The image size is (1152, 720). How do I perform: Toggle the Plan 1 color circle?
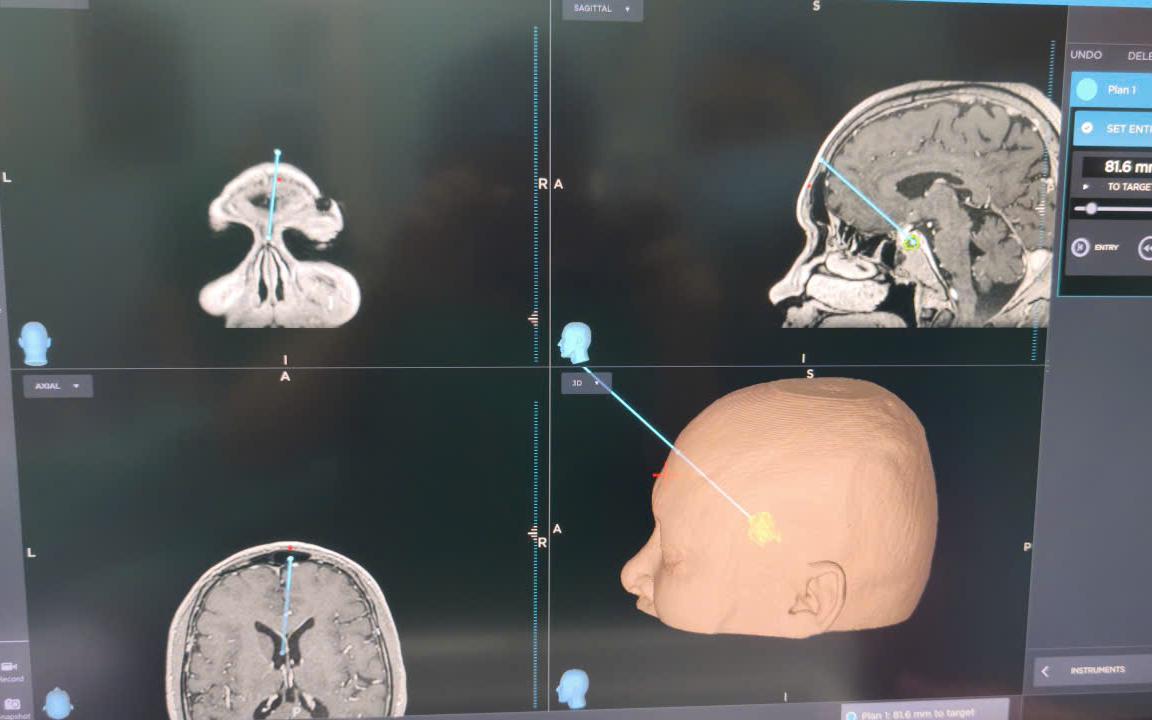tap(1087, 90)
